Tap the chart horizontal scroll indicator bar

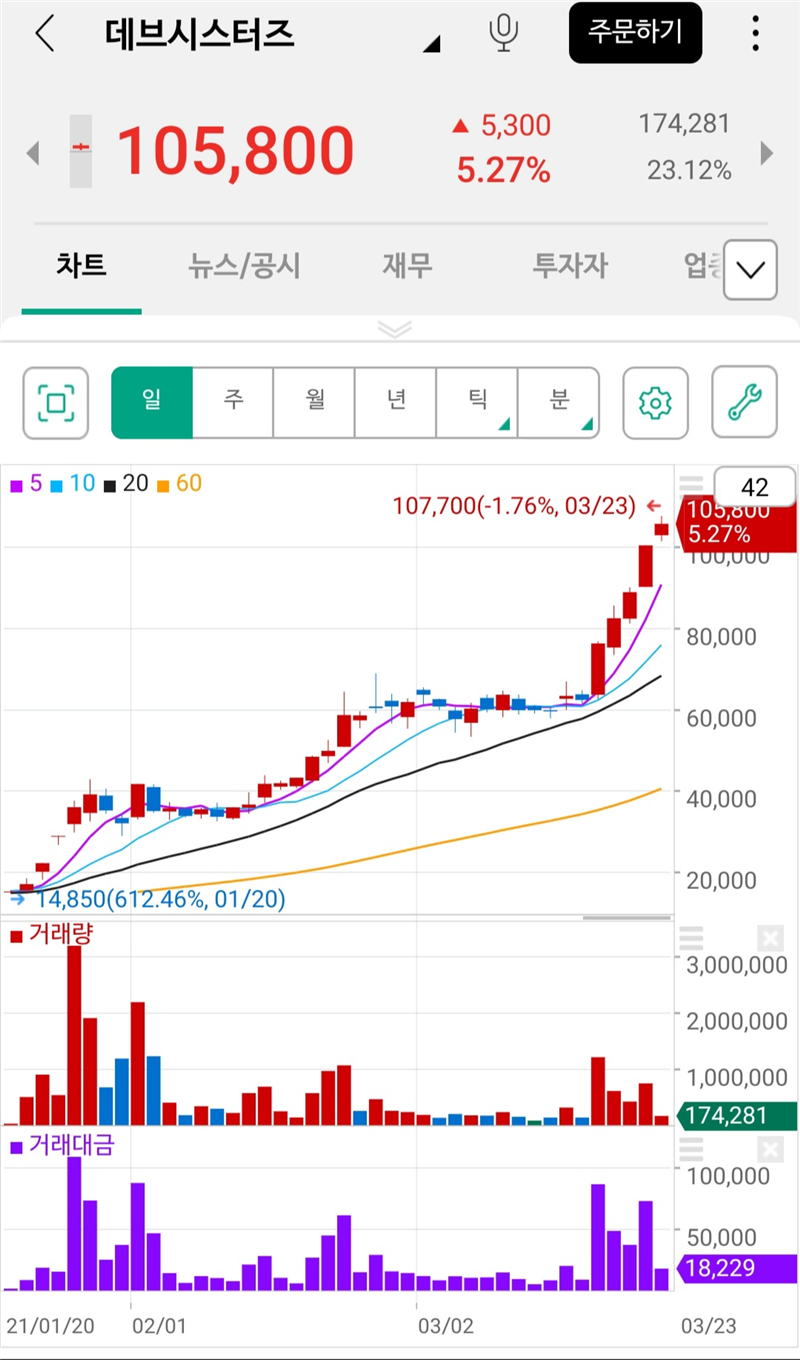pos(626,917)
